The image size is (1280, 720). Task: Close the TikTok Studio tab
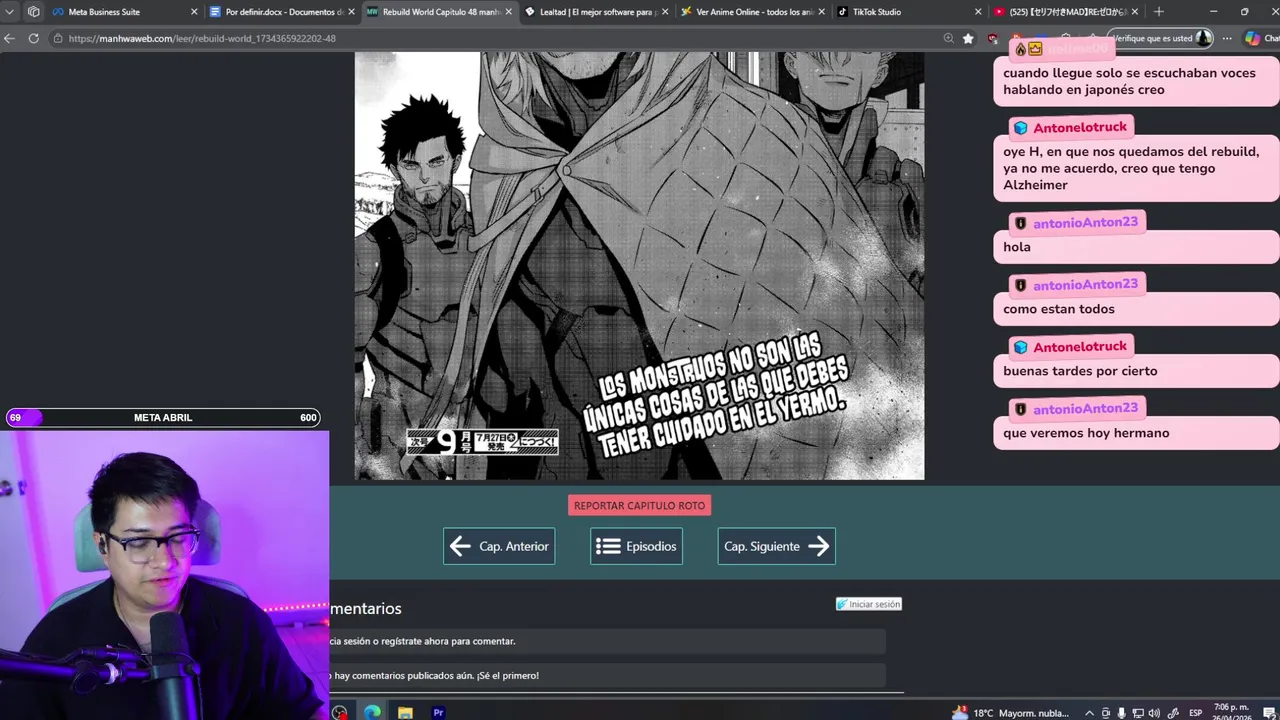click(978, 12)
